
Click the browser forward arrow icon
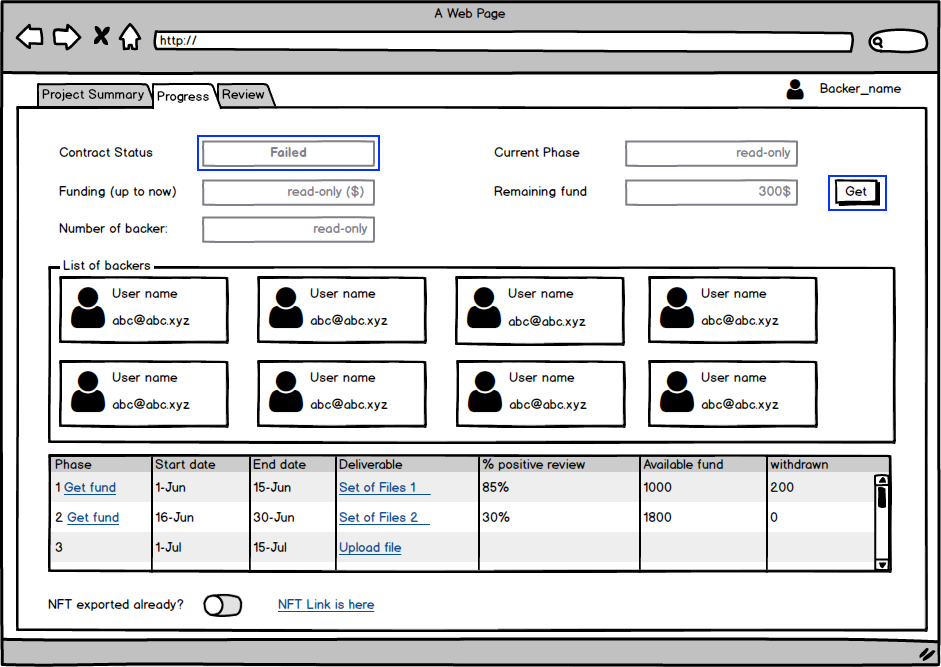67,37
